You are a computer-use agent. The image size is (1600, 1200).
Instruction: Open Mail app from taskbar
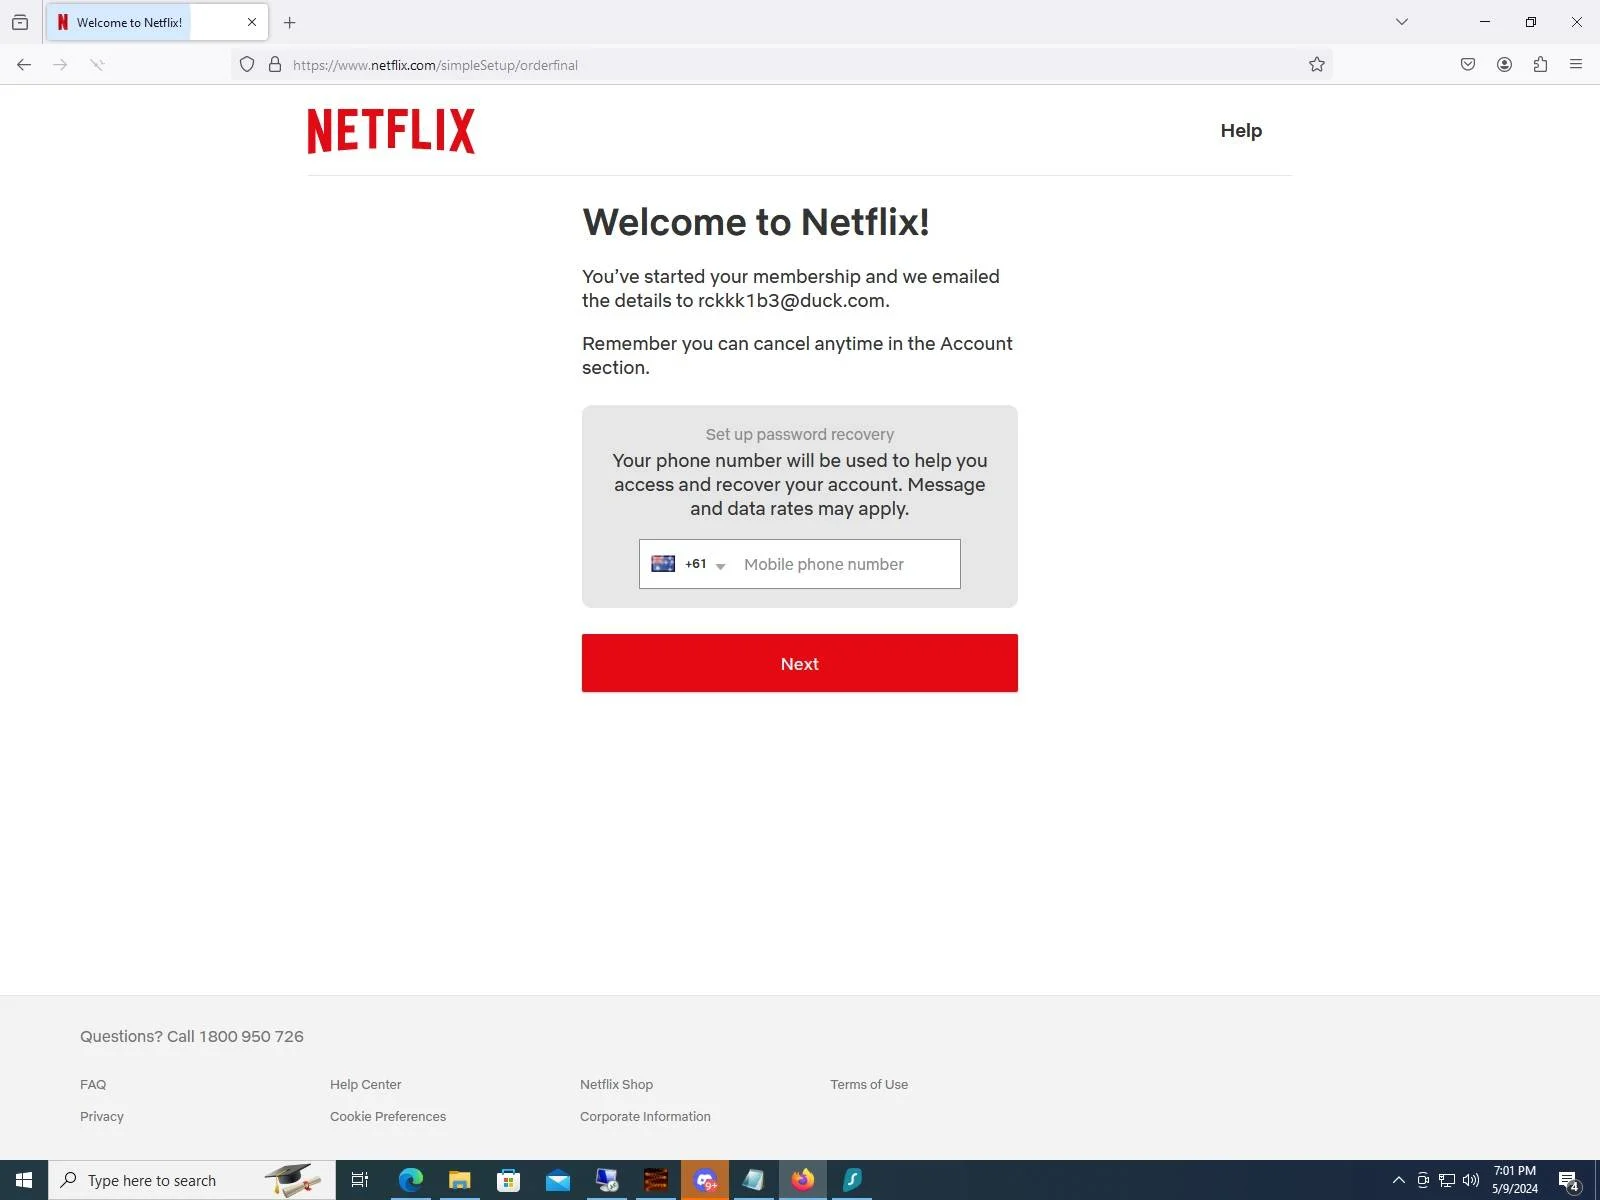tap(557, 1180)
